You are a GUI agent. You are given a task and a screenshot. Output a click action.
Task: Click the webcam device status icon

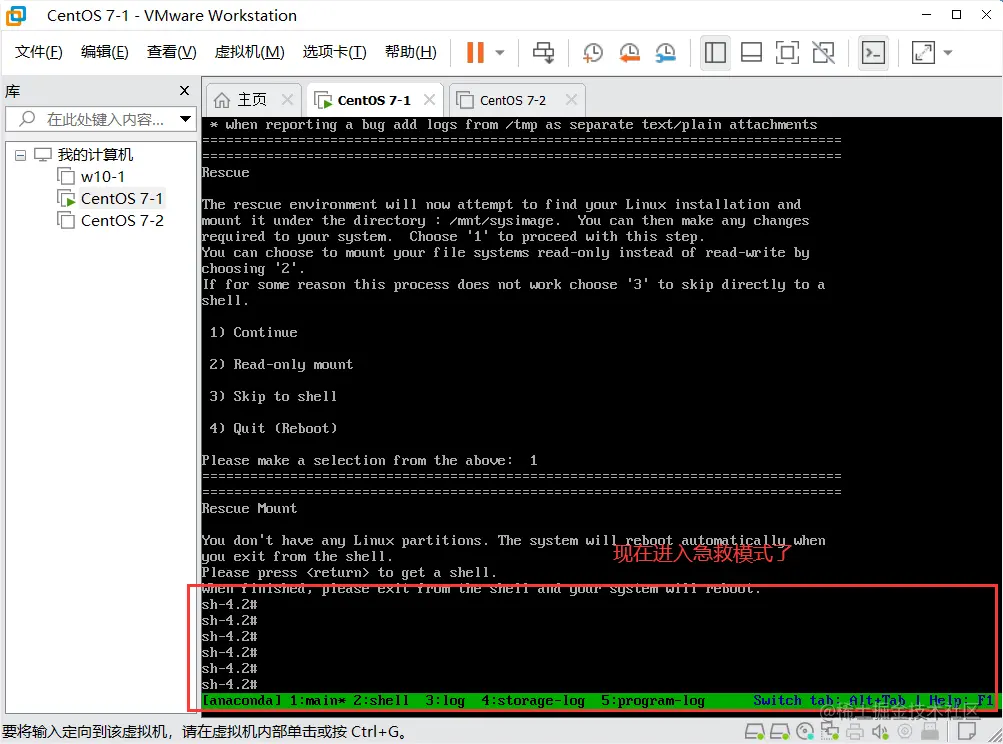coord(905,731)
